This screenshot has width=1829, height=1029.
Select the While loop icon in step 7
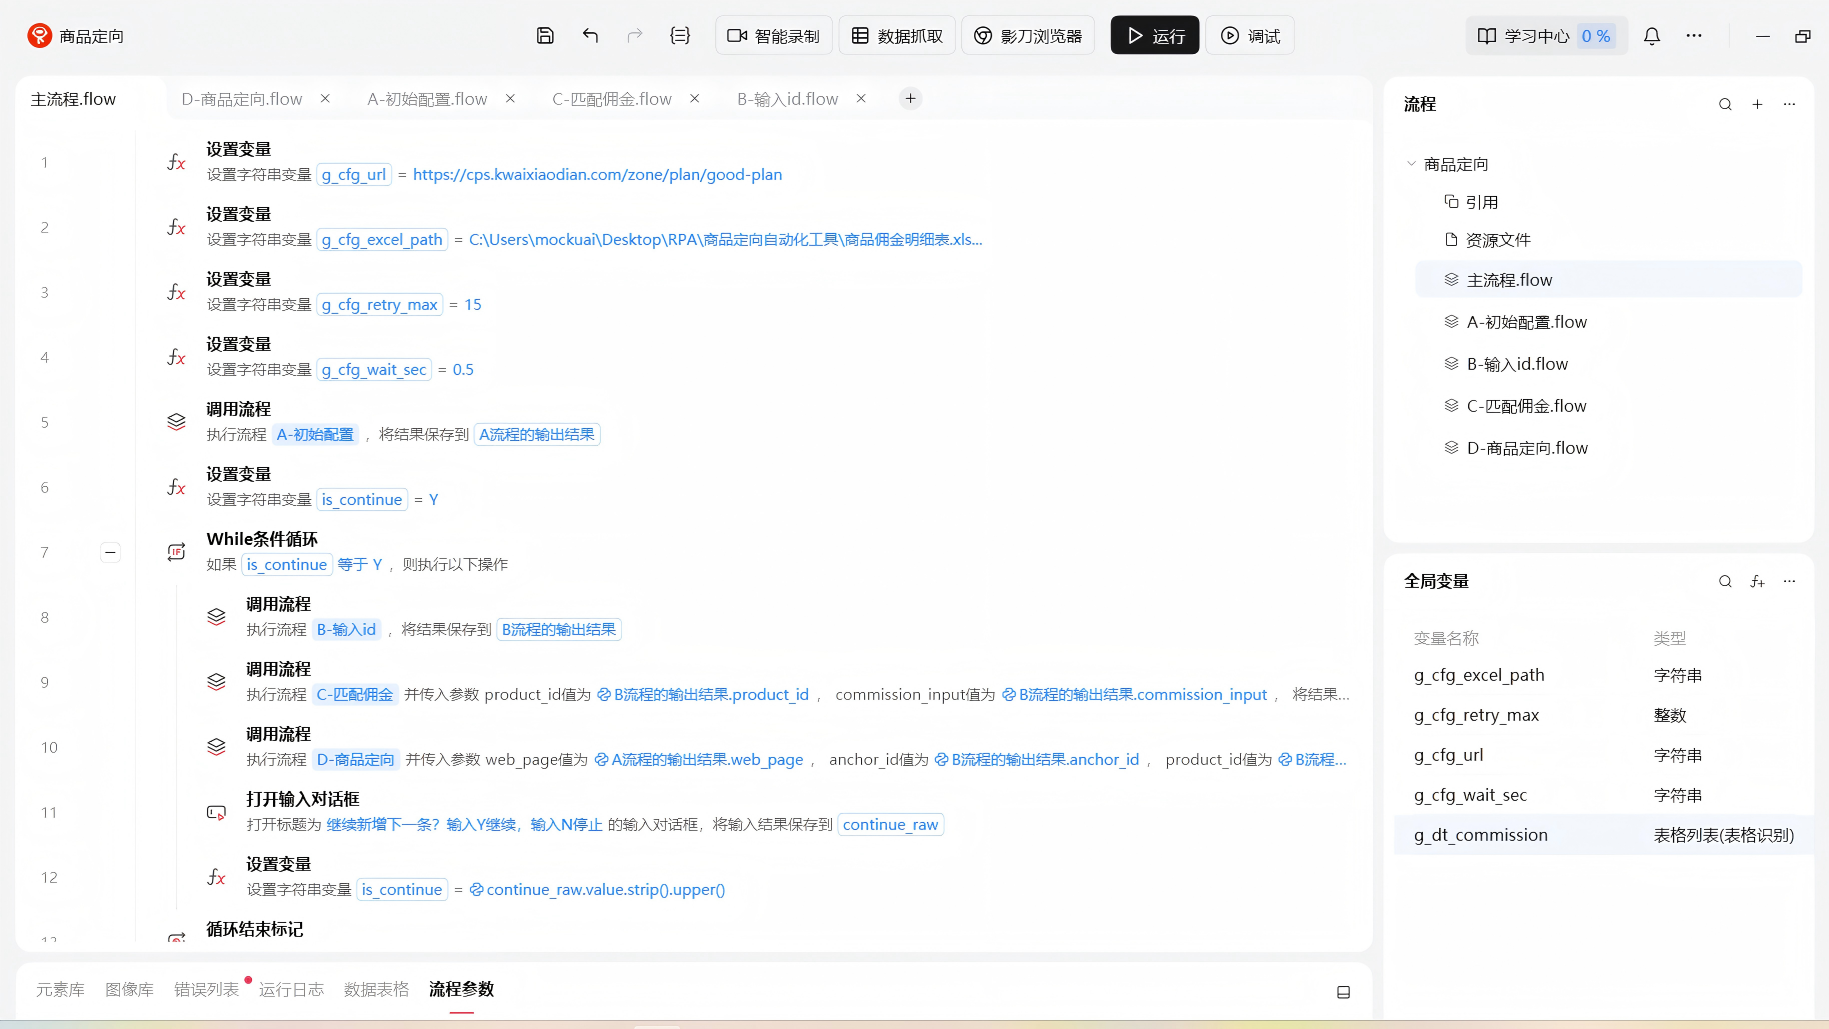[176, 552]
